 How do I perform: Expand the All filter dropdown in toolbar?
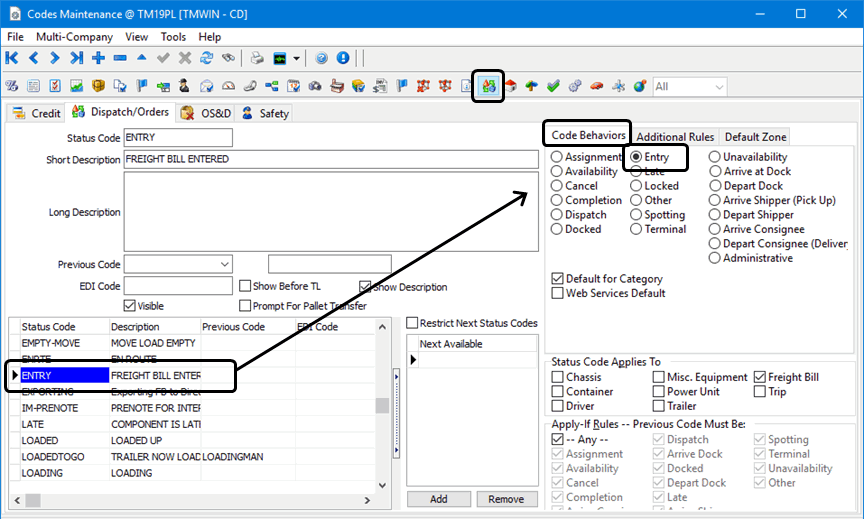(x=719, y=87)
